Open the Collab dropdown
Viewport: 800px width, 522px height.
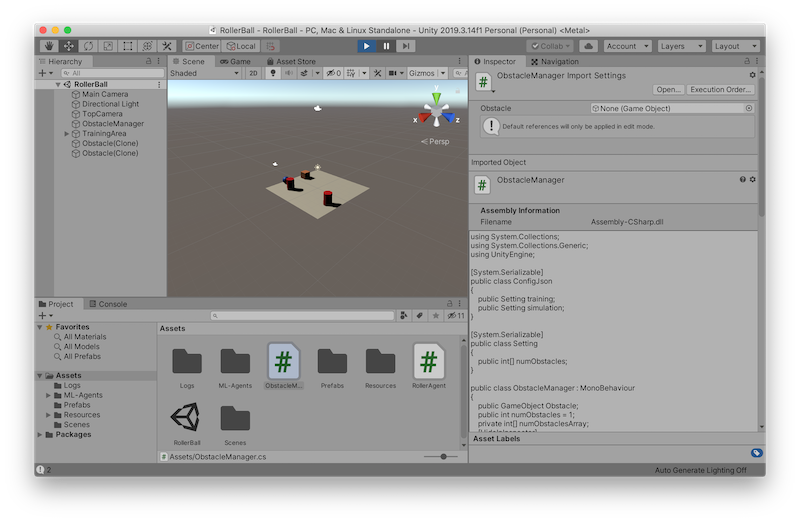pyautogui.click(x=551, y=46)
